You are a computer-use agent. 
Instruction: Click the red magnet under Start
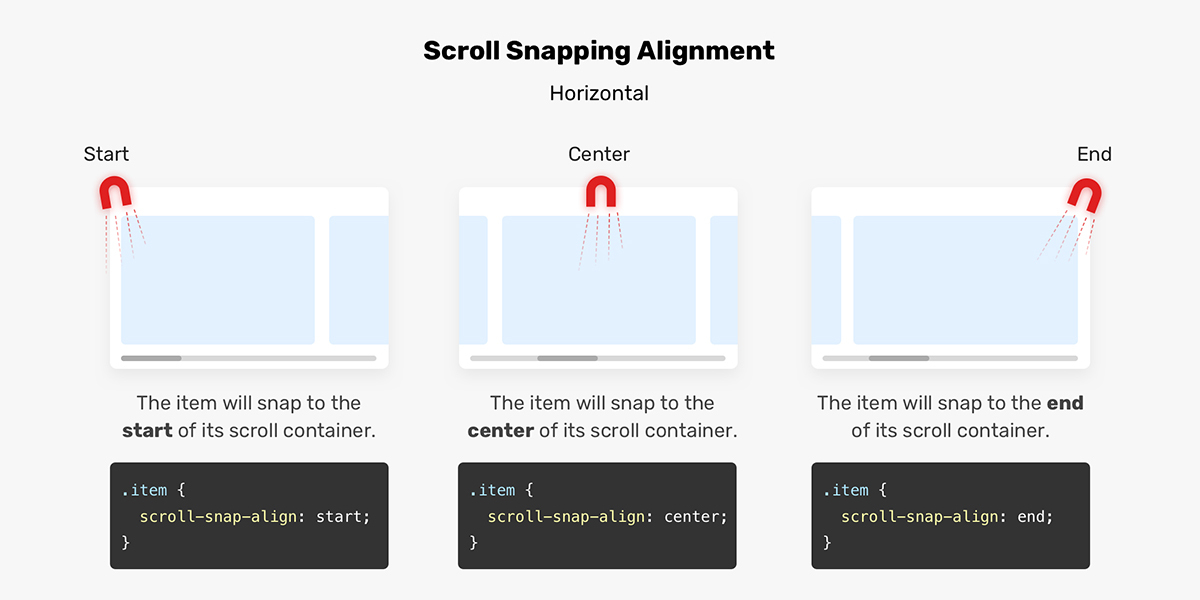(115, 193)
